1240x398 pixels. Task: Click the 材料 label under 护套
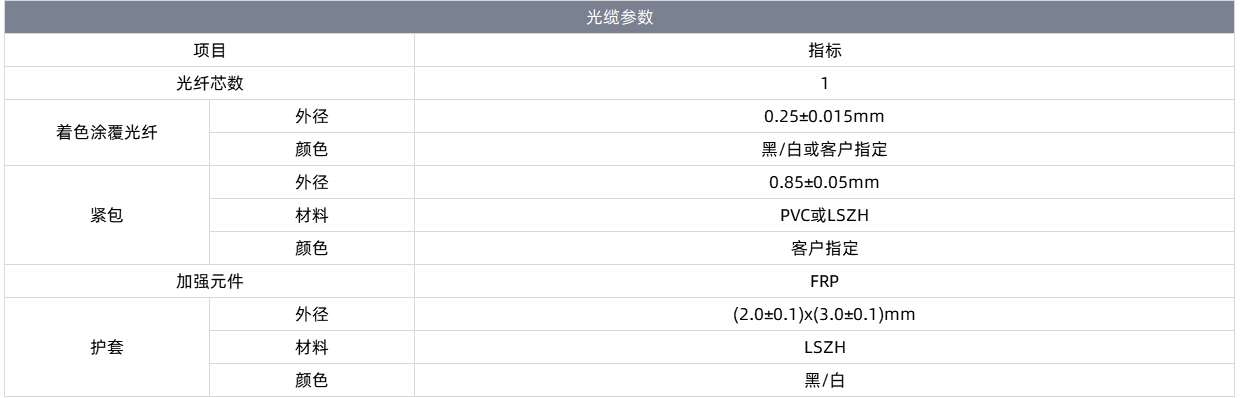312,347
